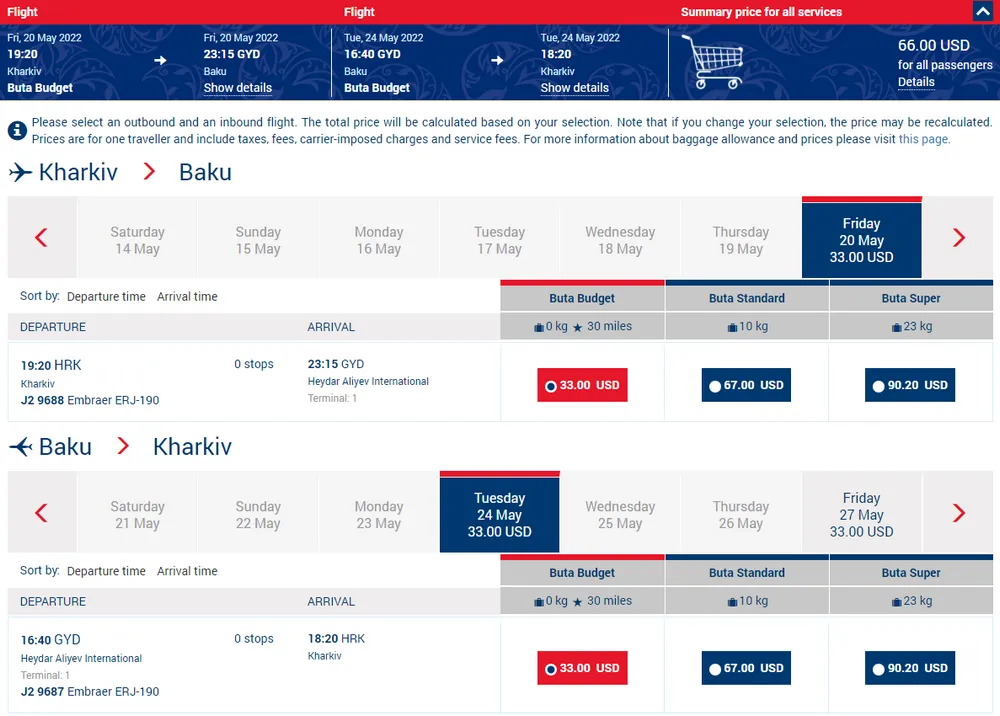Click the Kharkiv–Baku outbound airplane icon
Viewport: 1000px width, 716px height.
point(20,172)
